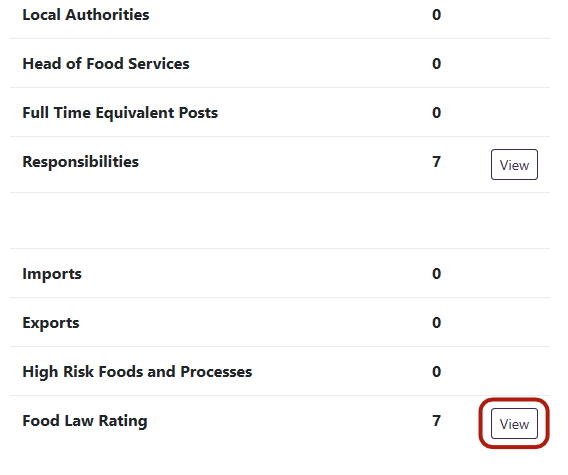Select the Local Authorities row label
The image size is (568, 475).
[x=86, y=15]
